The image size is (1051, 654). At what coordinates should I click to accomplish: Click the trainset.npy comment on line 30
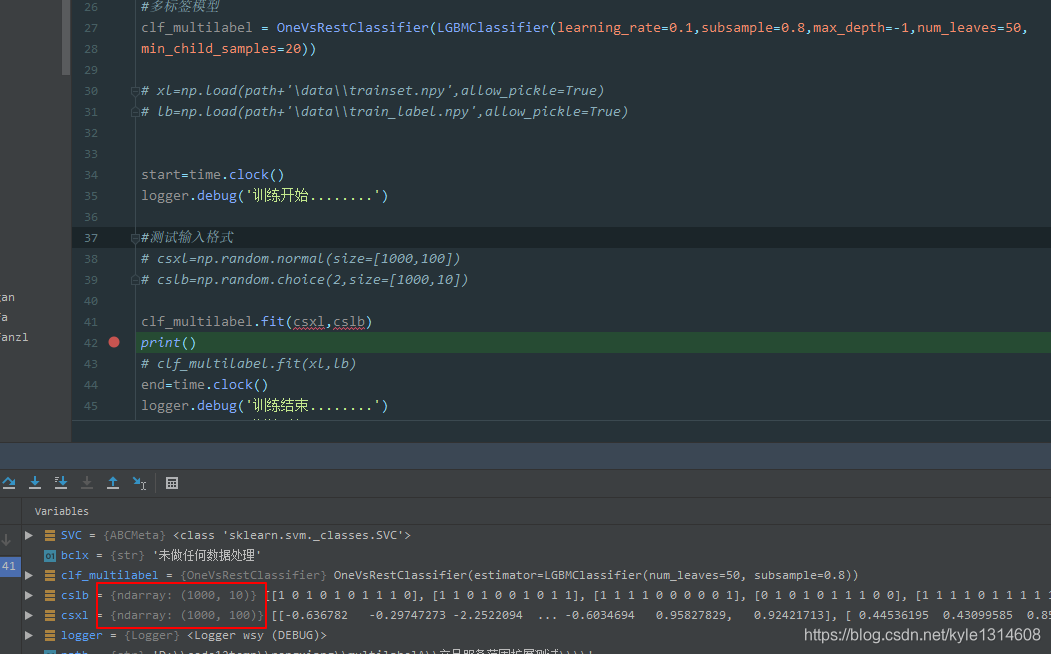coord(373,91)
